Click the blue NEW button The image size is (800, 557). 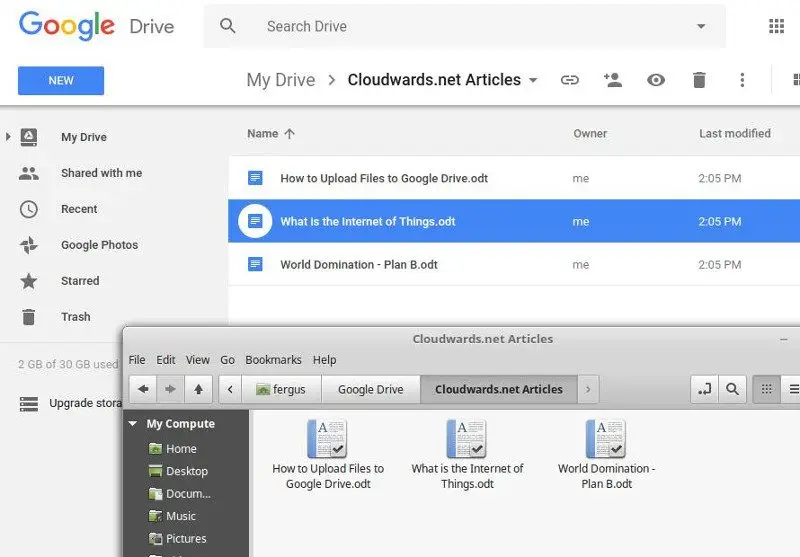coord(61,81)
